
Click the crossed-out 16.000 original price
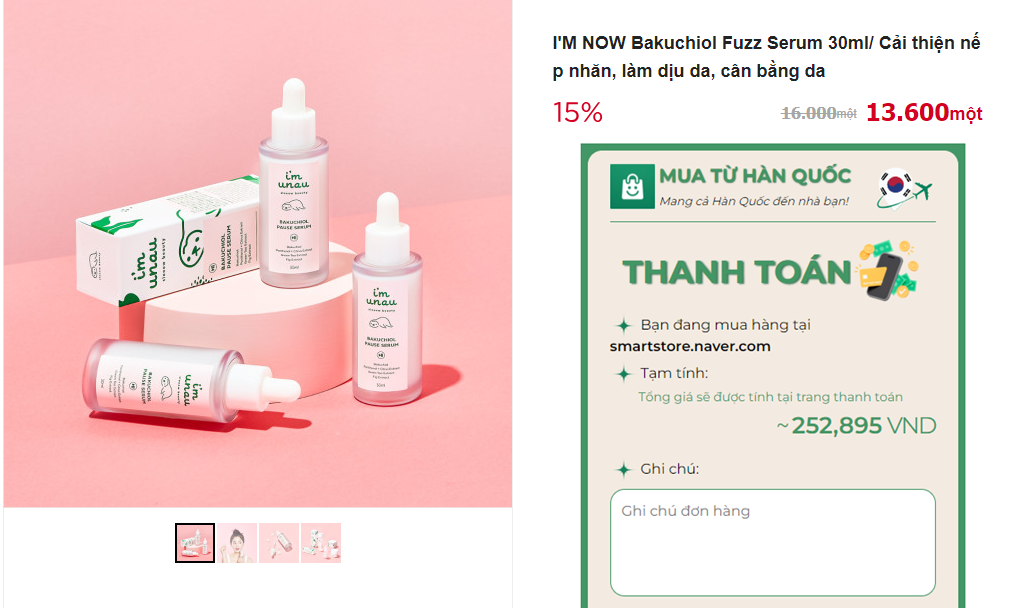tap(808, 114)
